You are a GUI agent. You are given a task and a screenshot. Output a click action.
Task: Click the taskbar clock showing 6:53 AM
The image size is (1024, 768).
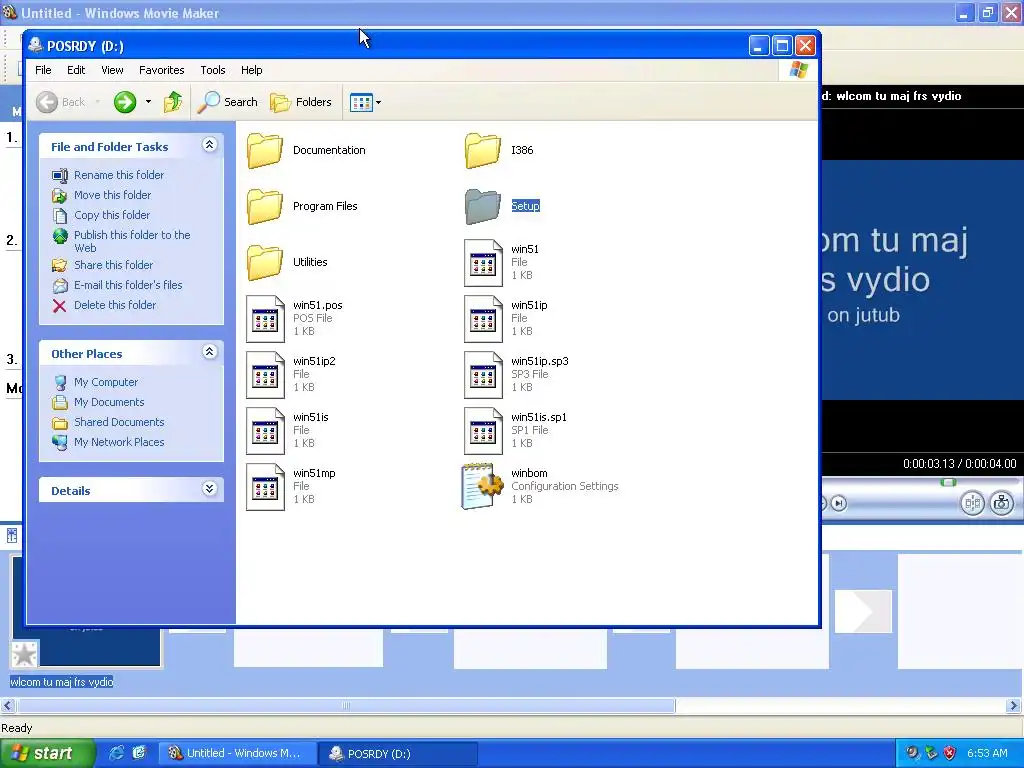pyautogui.click(x=987, y=753)
